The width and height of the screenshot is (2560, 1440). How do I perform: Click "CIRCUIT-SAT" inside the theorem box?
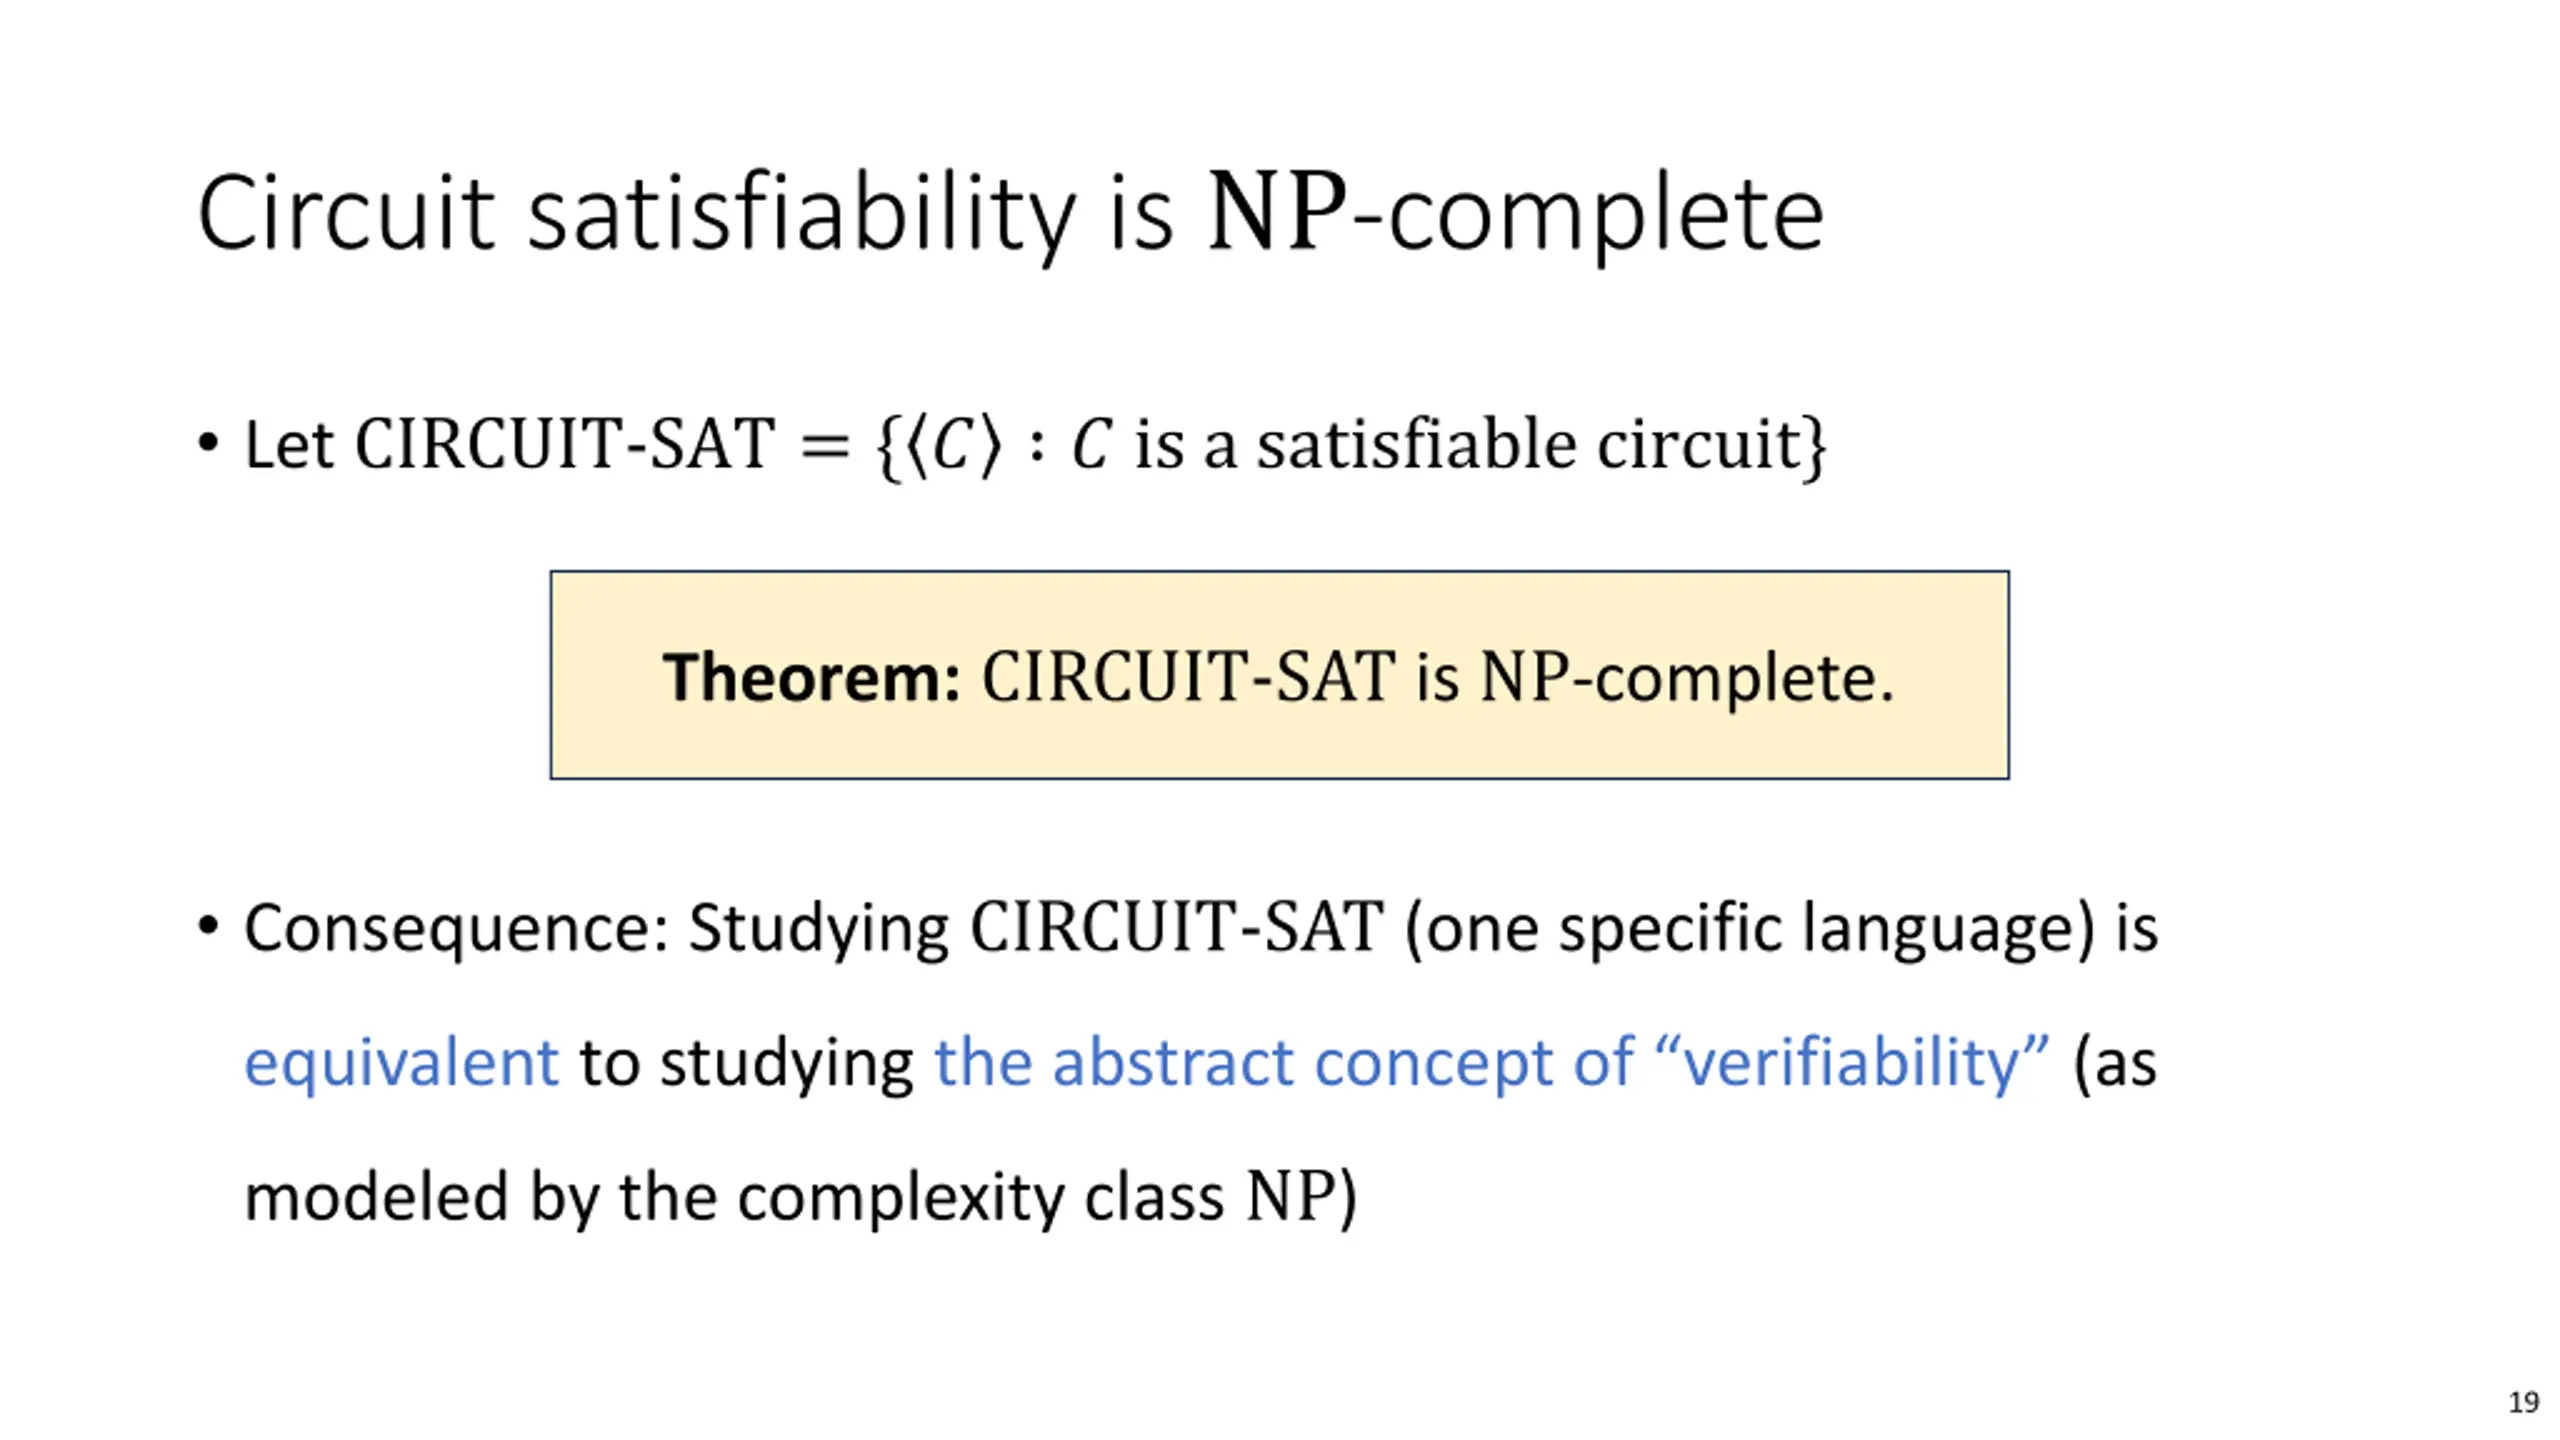pyautogui.click(x=1188, y=677)
